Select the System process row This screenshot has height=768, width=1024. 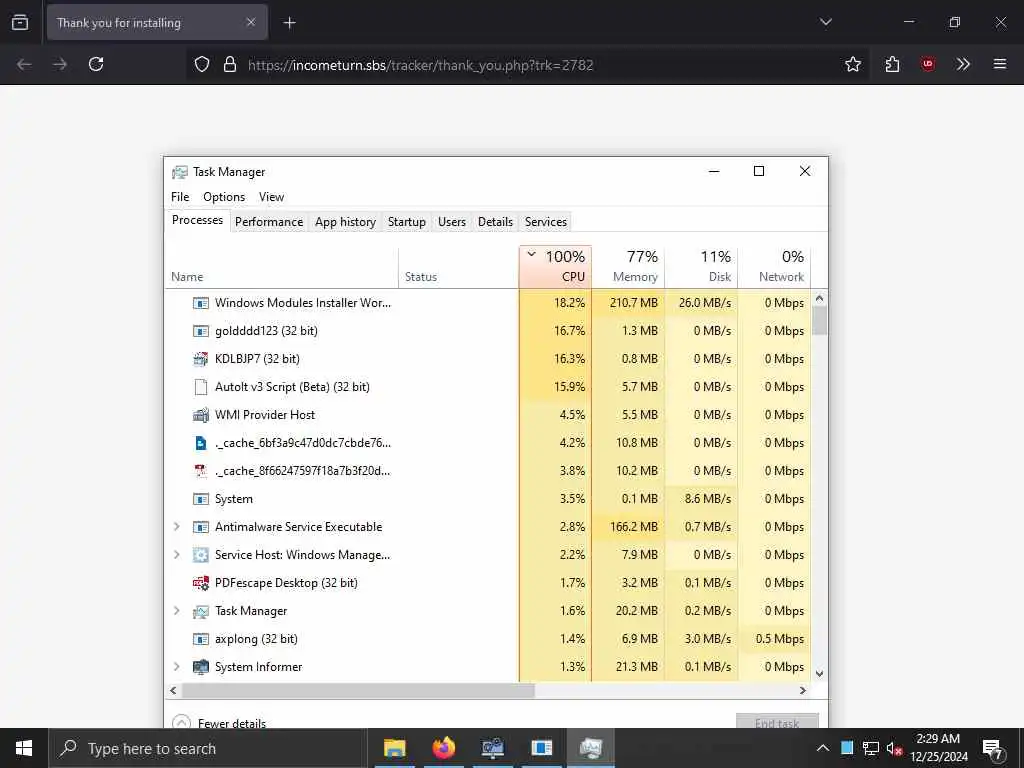[x=487, y=499]
